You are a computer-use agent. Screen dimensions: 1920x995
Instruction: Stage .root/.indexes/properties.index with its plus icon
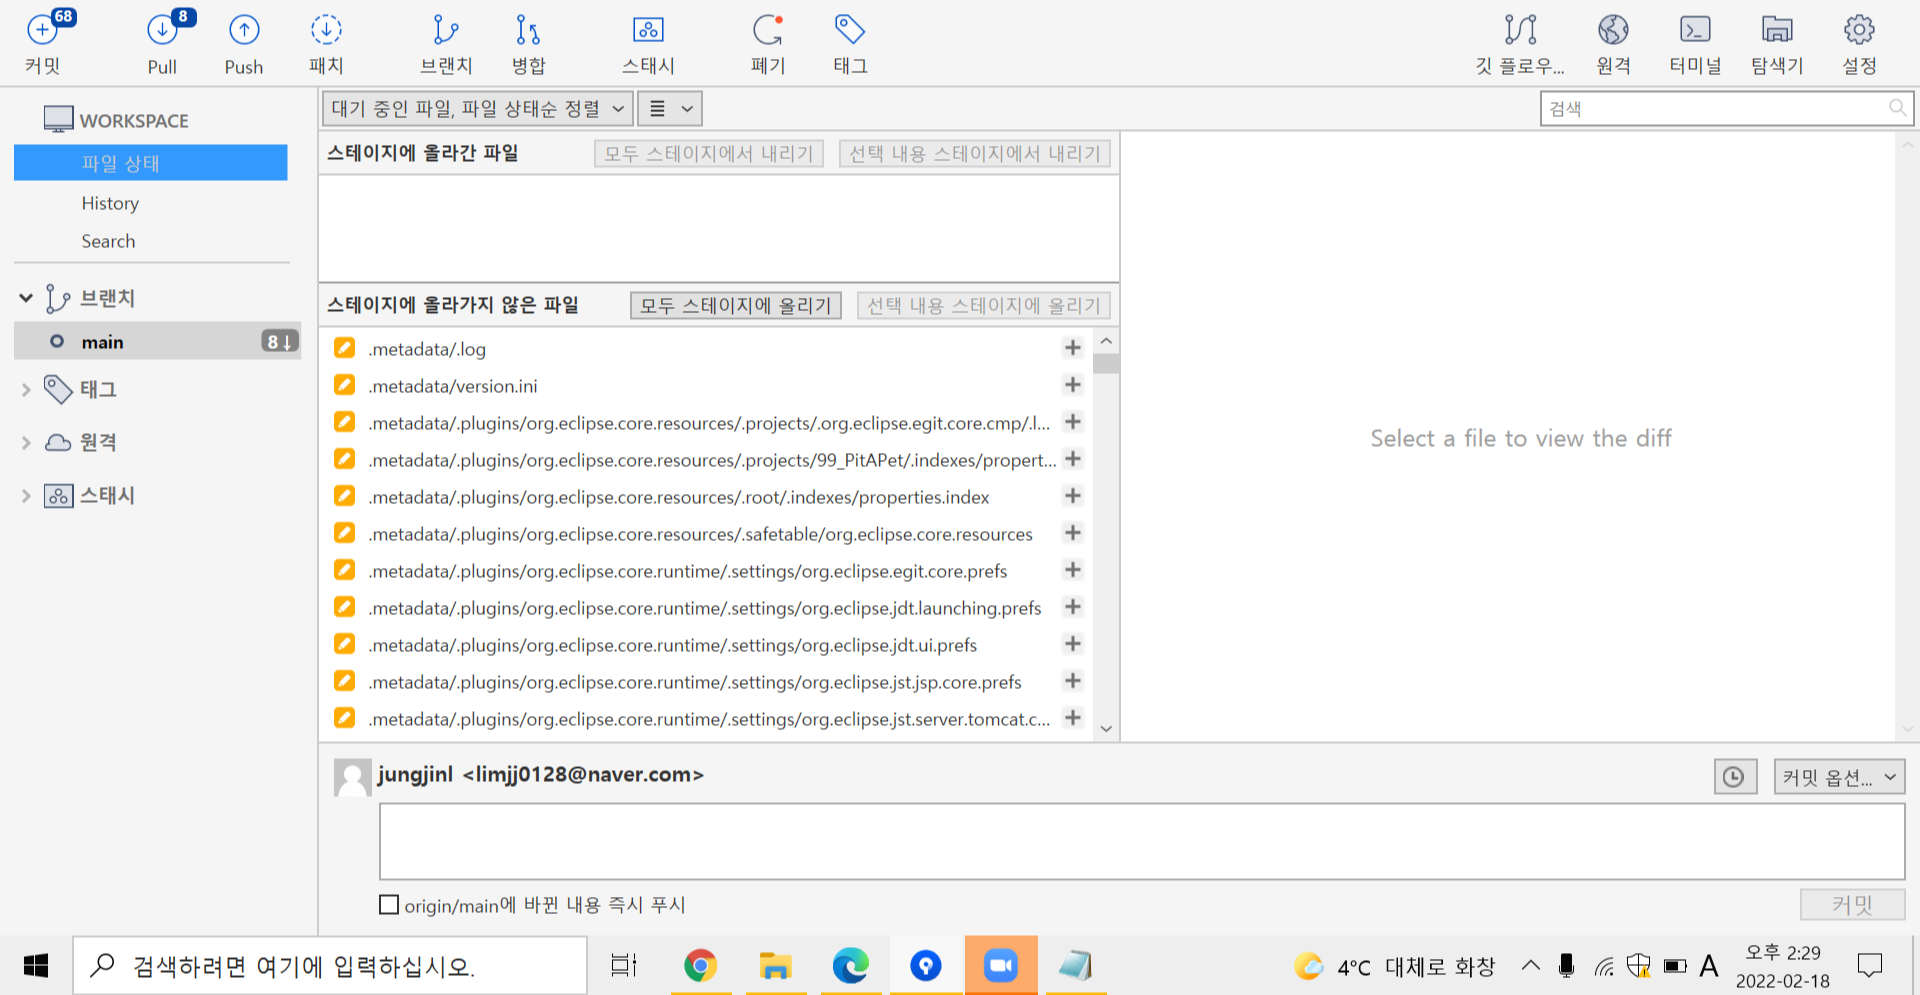1073,496
